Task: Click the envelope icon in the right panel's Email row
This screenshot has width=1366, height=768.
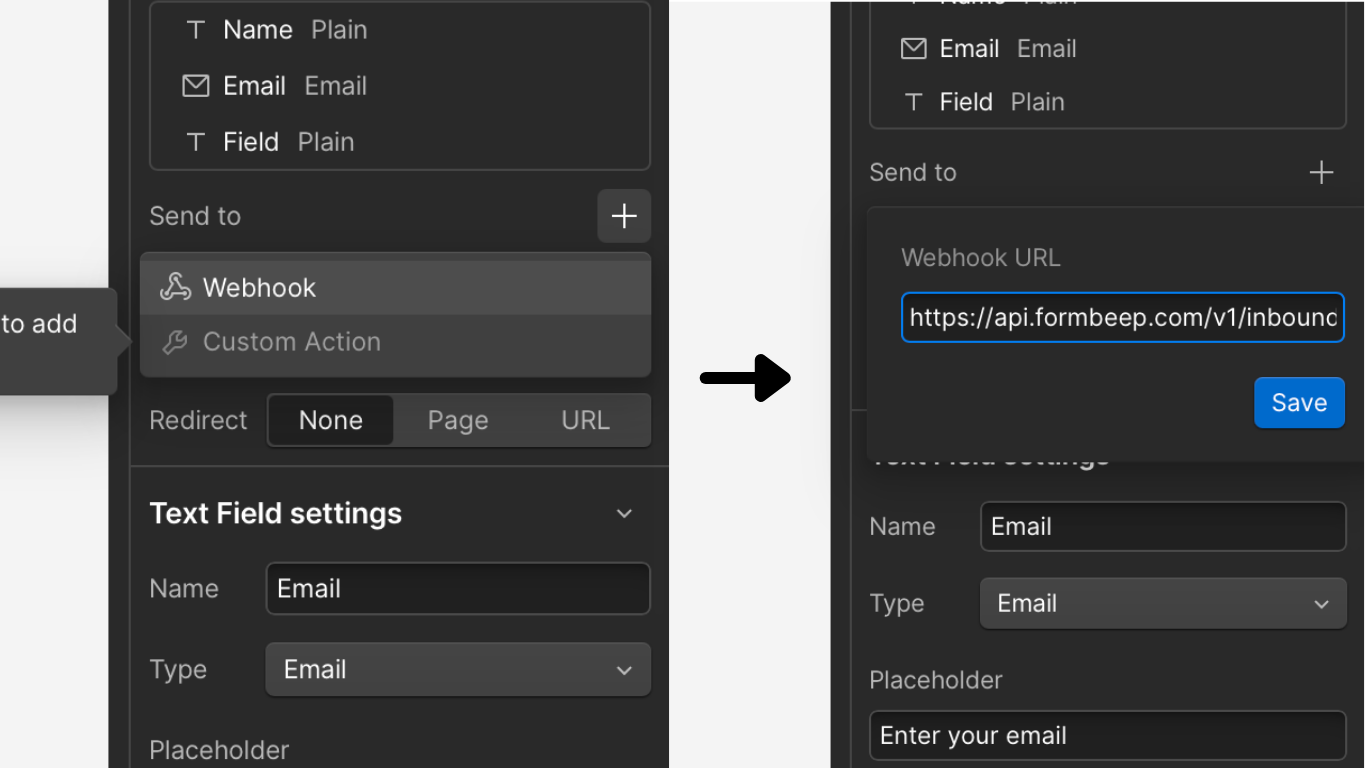Action: [x=913, y=48]
